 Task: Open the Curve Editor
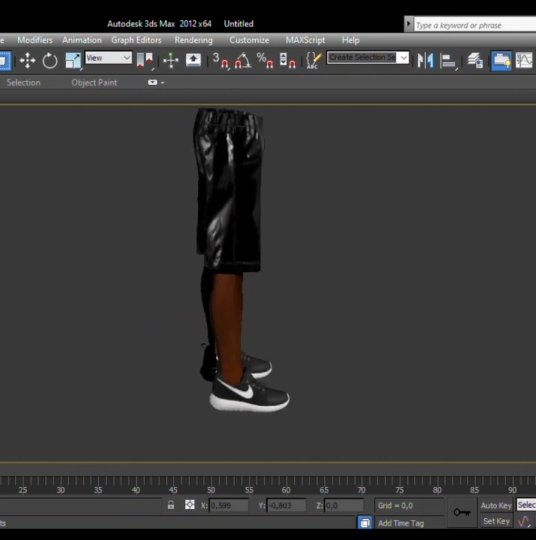pyautogui.click(x=524, y=61)
